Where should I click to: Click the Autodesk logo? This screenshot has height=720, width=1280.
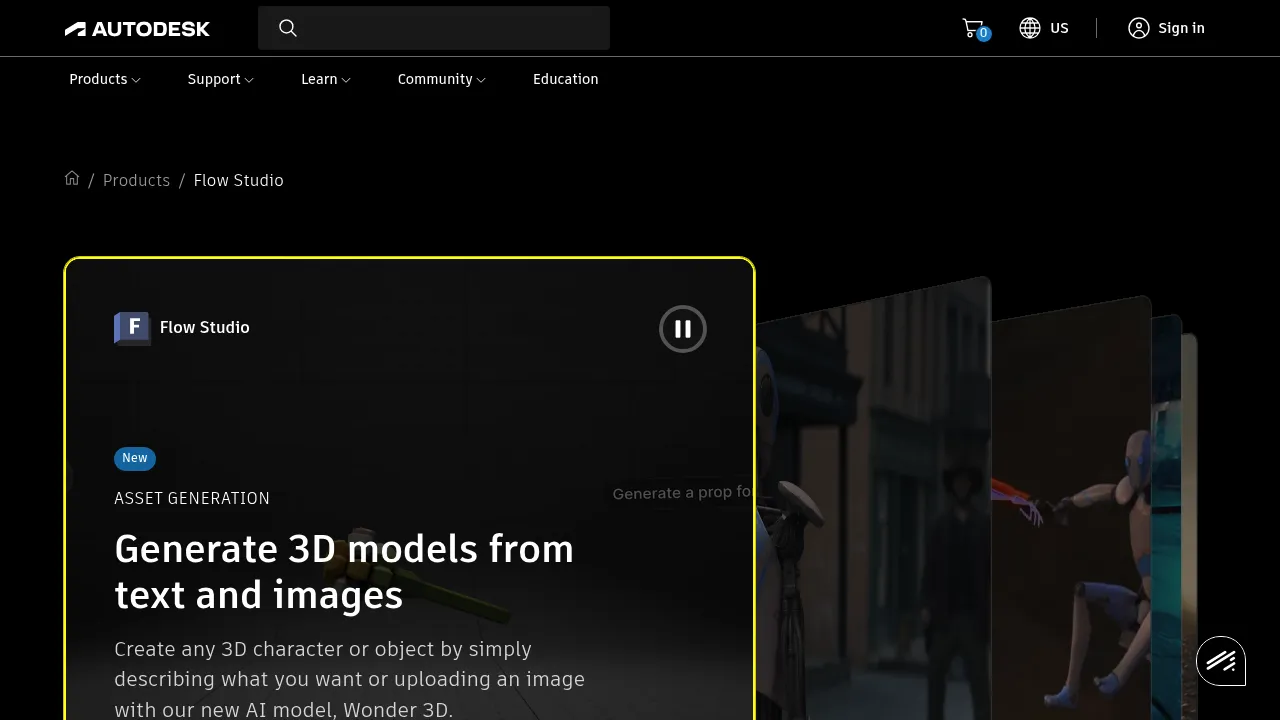pos(137,29)
